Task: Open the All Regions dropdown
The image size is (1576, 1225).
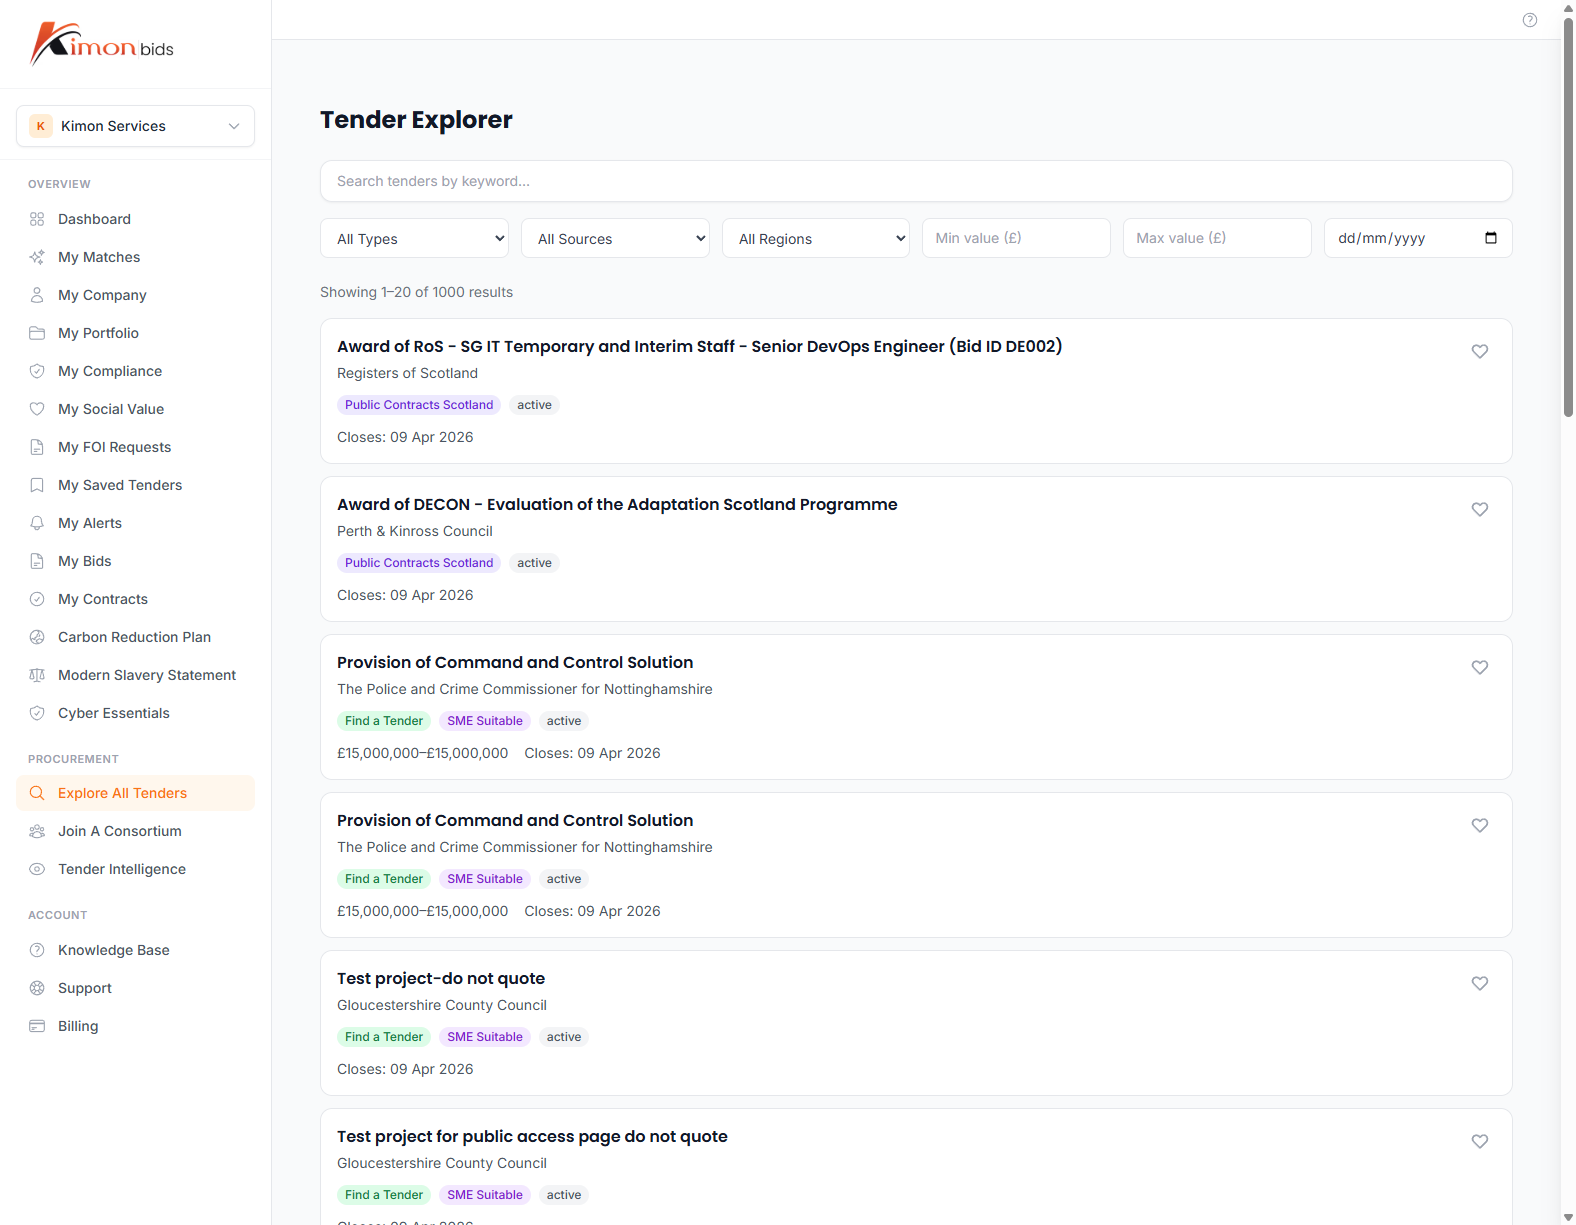Action: pos(816,238)
